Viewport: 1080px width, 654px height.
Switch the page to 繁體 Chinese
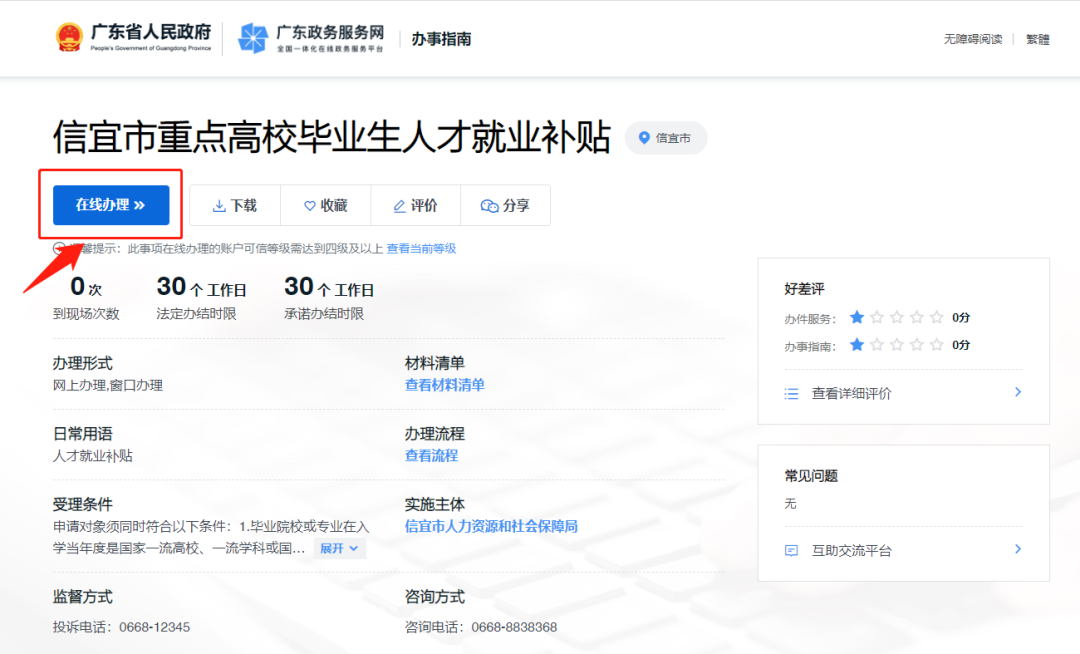[1037, 39]
